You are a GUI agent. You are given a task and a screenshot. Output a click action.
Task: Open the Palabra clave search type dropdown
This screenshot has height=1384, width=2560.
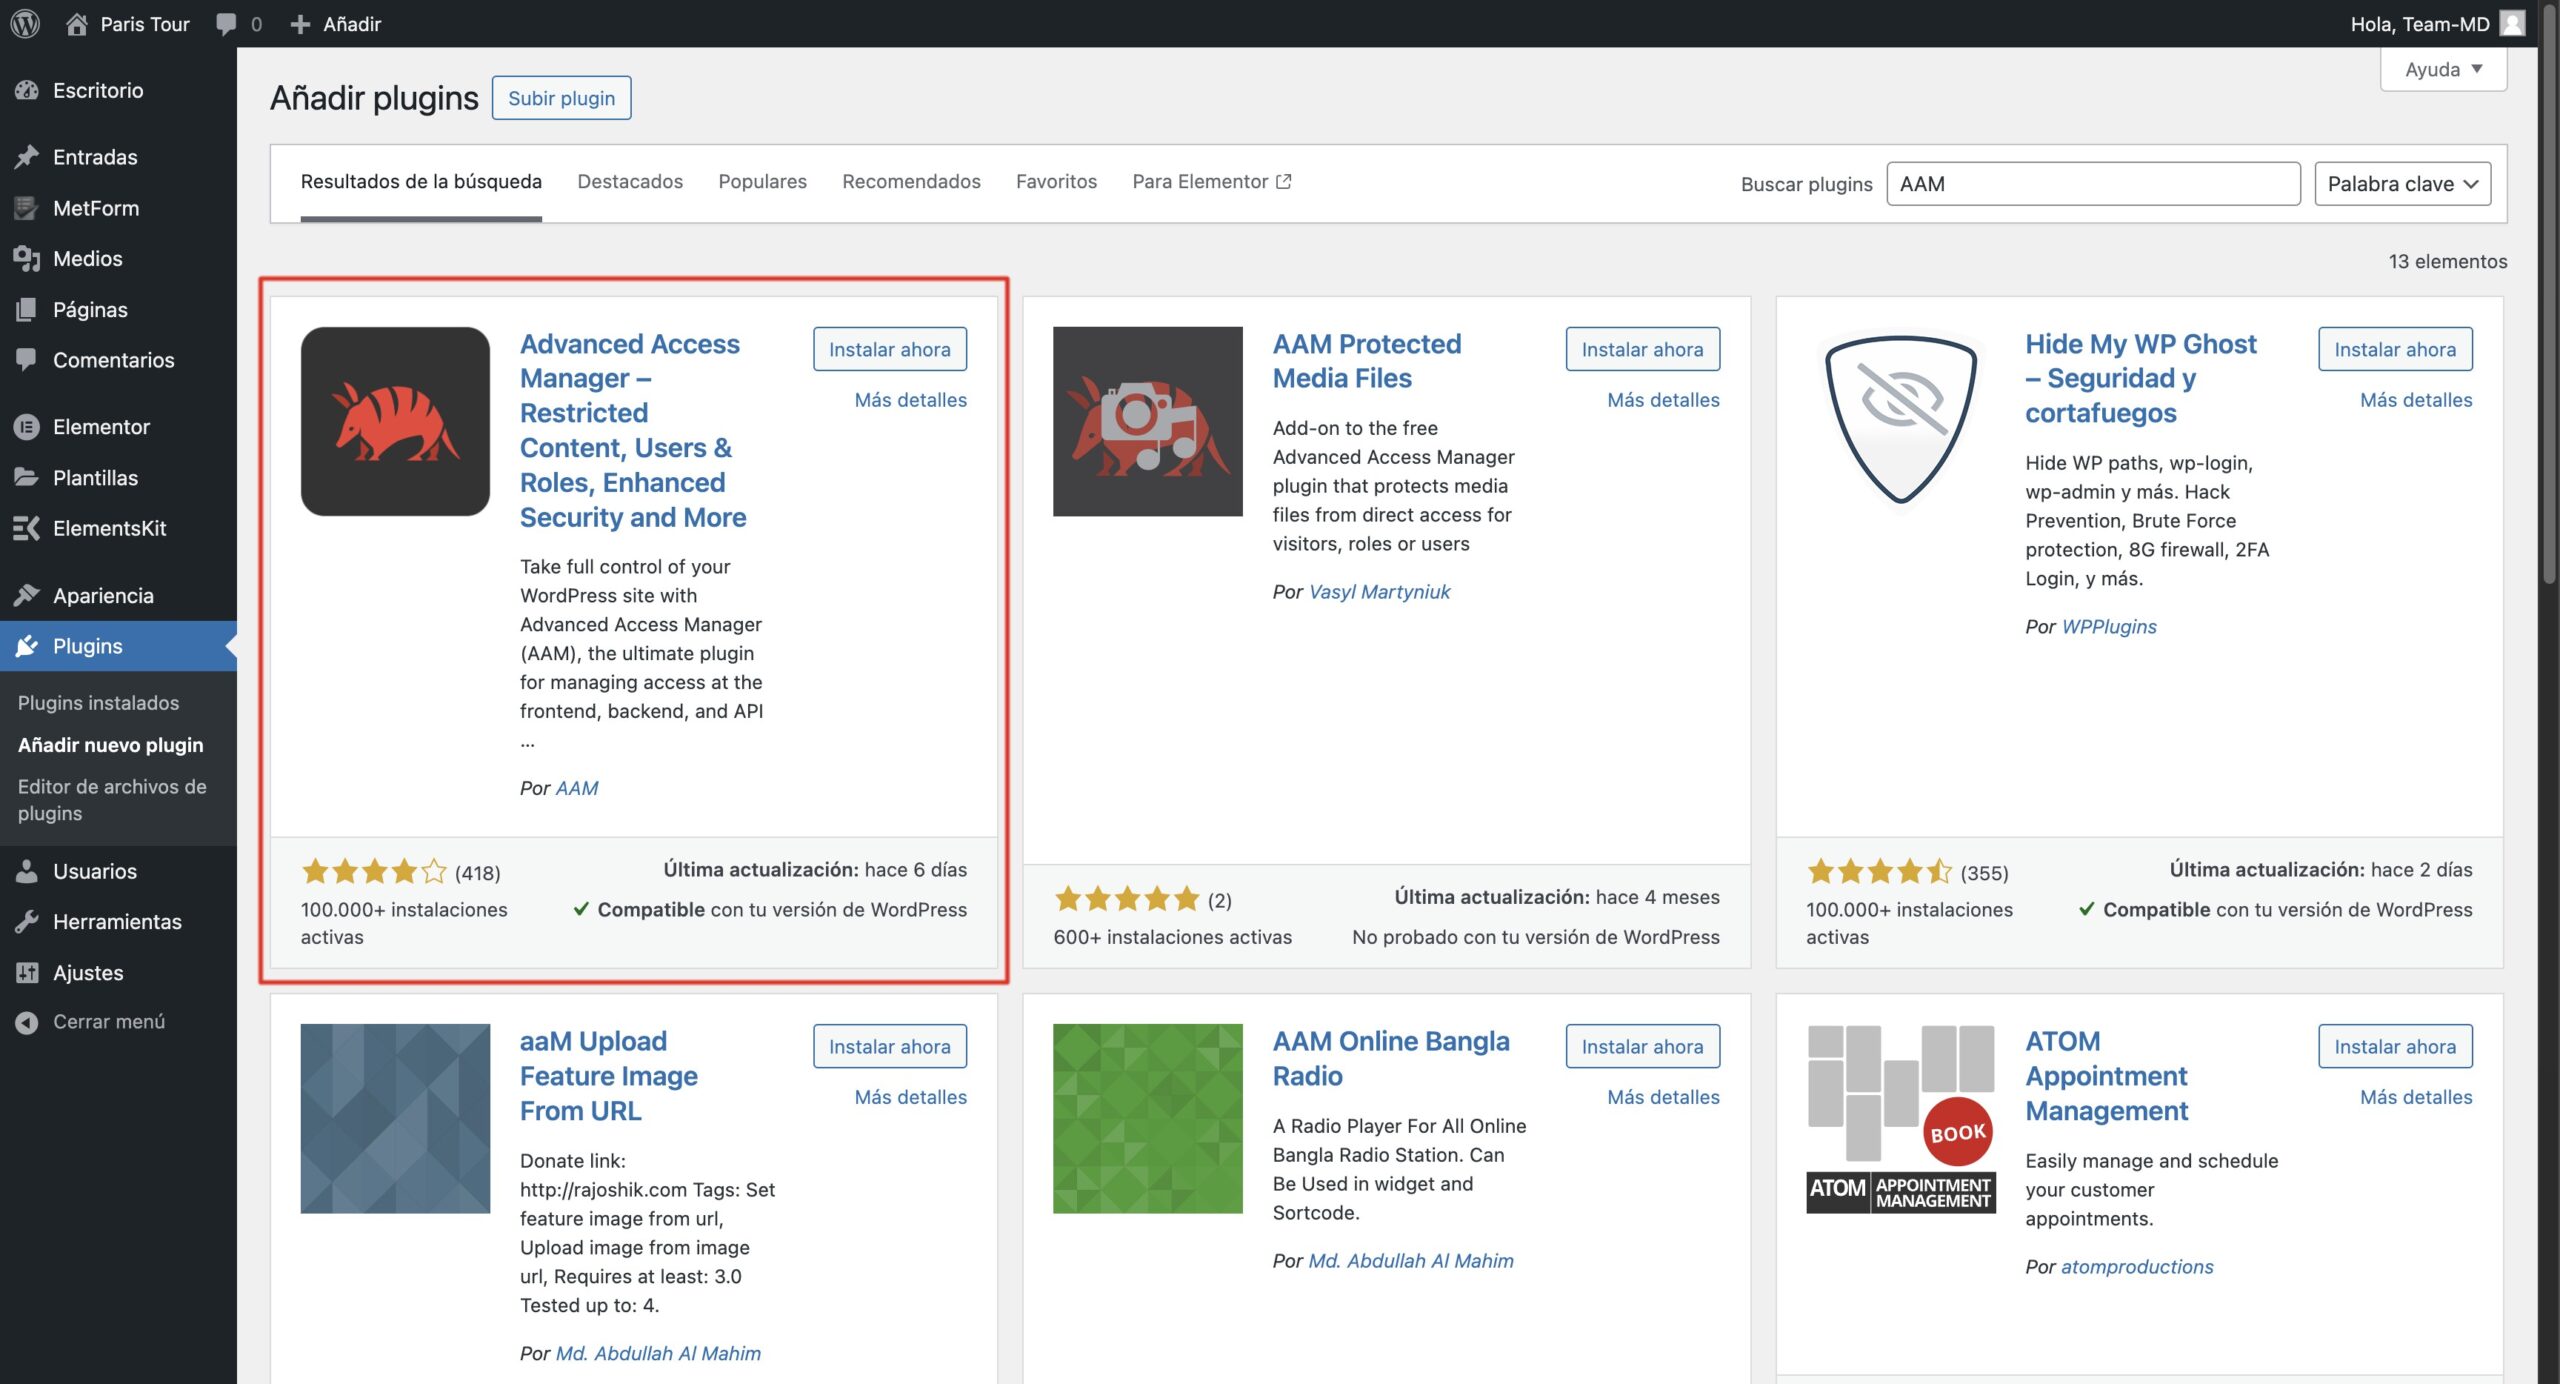(x=2402, y=184)
